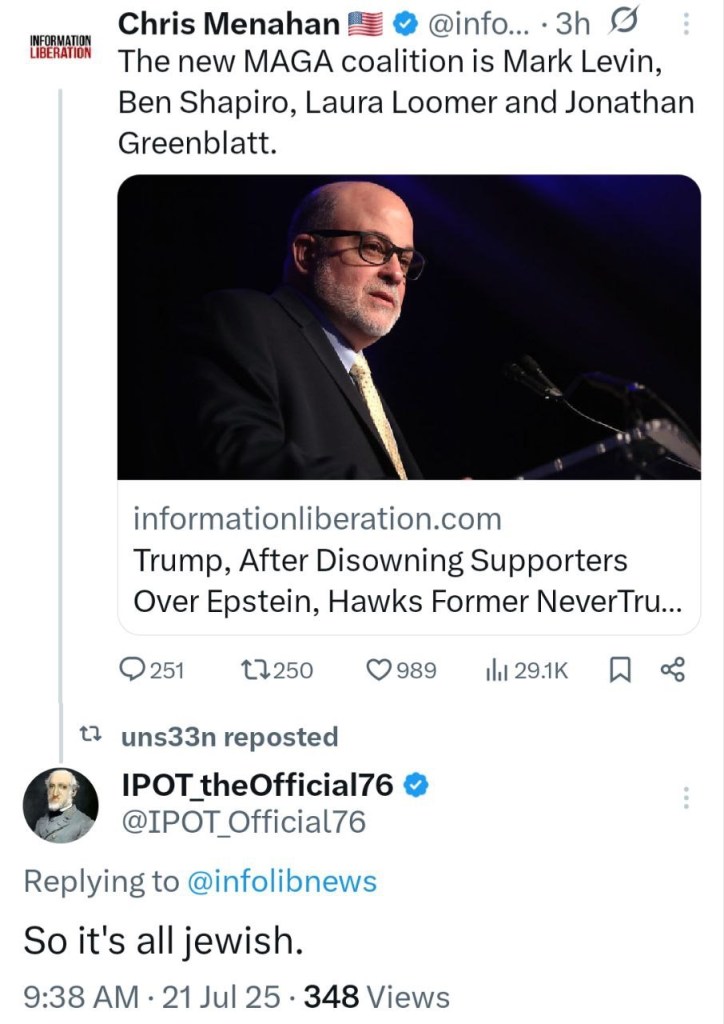The width and height of the screenshot is (724, 1024).
Task: Like the tweet with 989 likes
Action: (x=381, y=670)
